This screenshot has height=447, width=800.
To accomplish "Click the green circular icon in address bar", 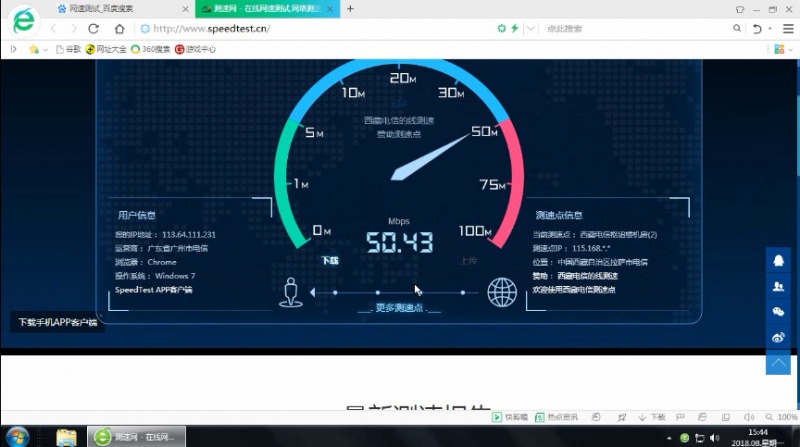I will point(502,29).
